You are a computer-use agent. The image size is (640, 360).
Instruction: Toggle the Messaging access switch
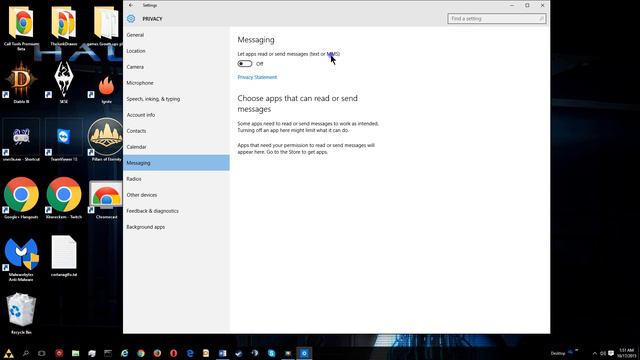(244, 64)
